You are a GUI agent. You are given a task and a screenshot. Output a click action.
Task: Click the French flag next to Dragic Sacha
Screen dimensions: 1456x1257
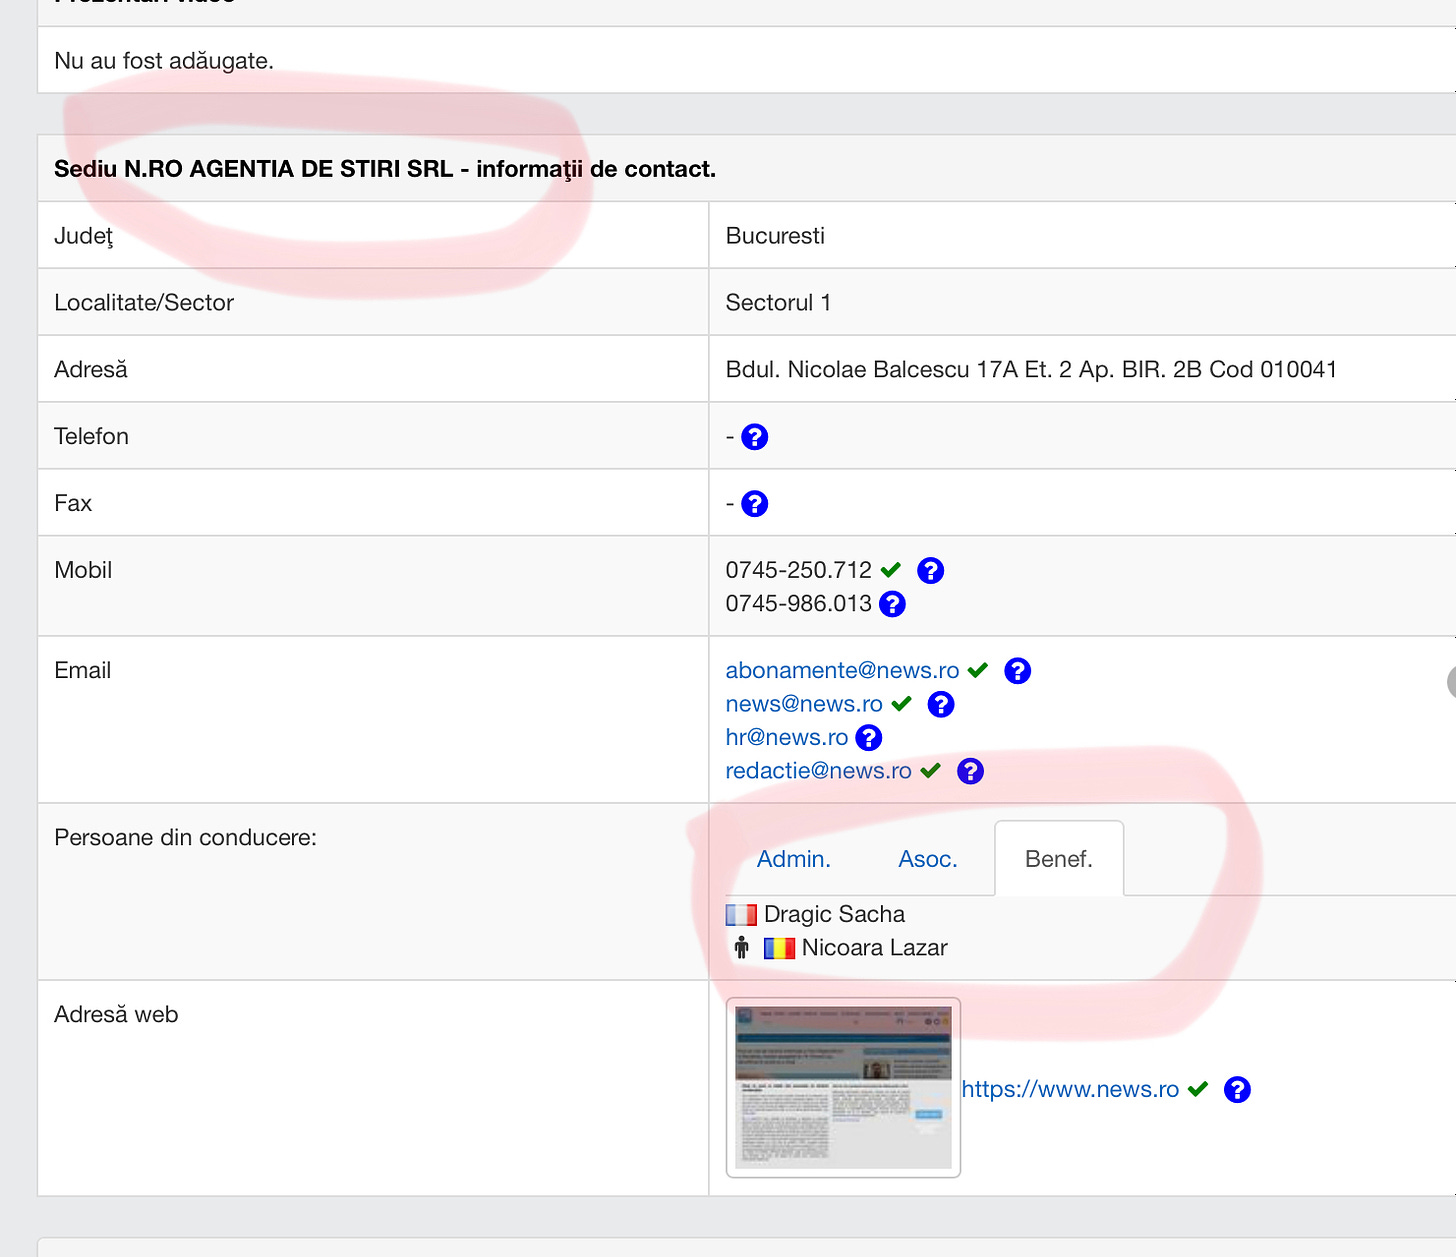[741, 915]
